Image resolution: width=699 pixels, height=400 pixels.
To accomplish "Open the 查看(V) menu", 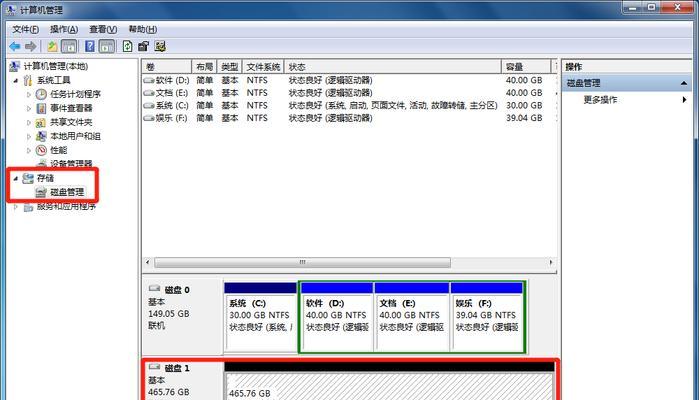I will 103,29.
